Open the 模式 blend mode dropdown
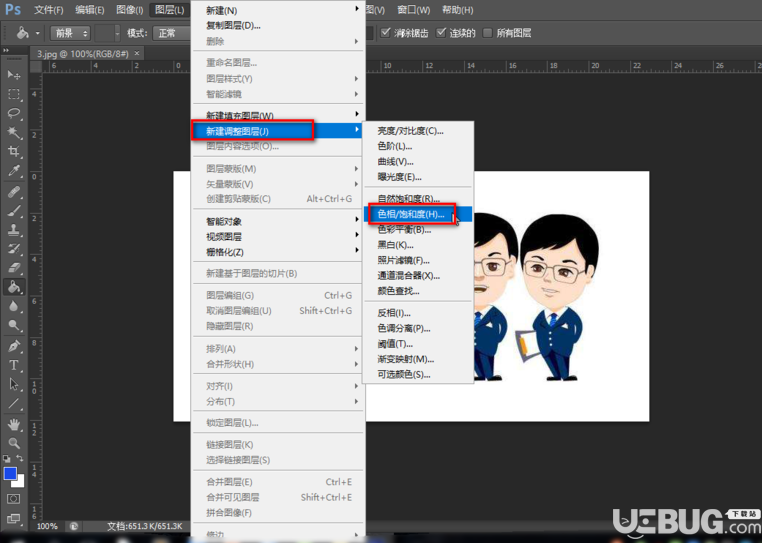The image size is (762, 543). (x=172, y=33)
